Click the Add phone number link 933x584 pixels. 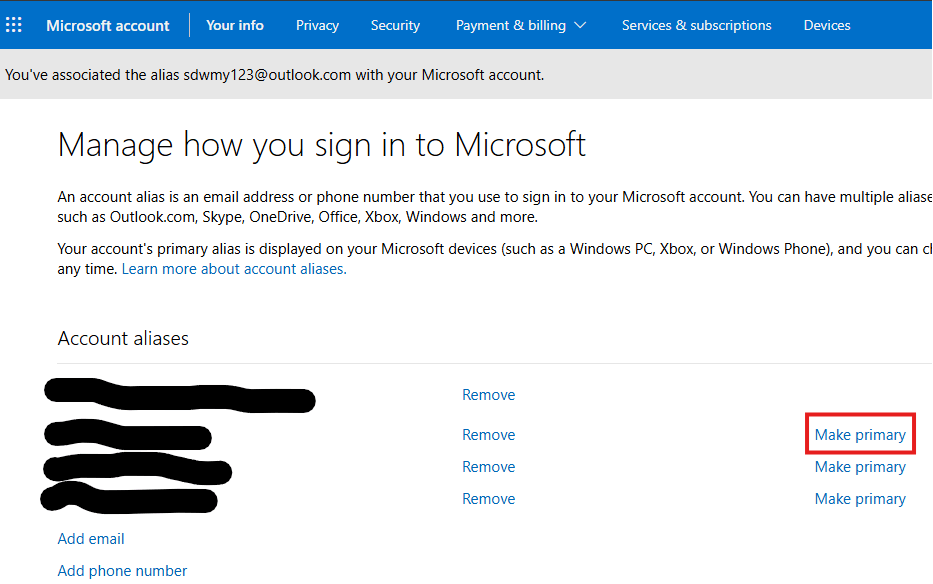pos(122,571)
